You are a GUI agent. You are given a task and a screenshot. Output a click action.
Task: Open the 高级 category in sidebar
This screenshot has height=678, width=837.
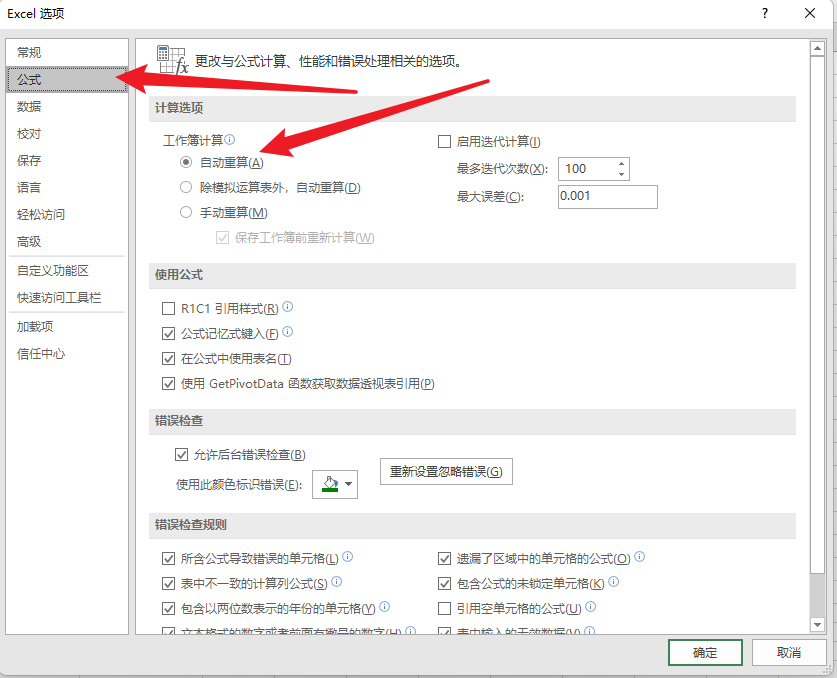29,241
